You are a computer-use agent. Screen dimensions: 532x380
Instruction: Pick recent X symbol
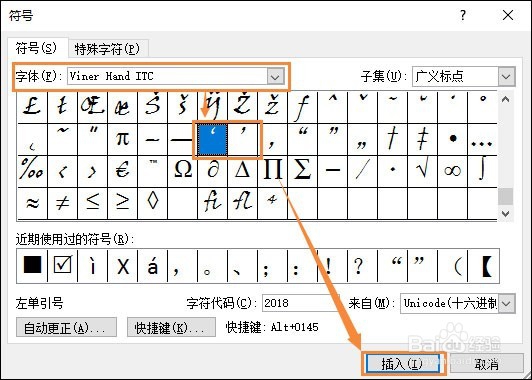(122, 266)
